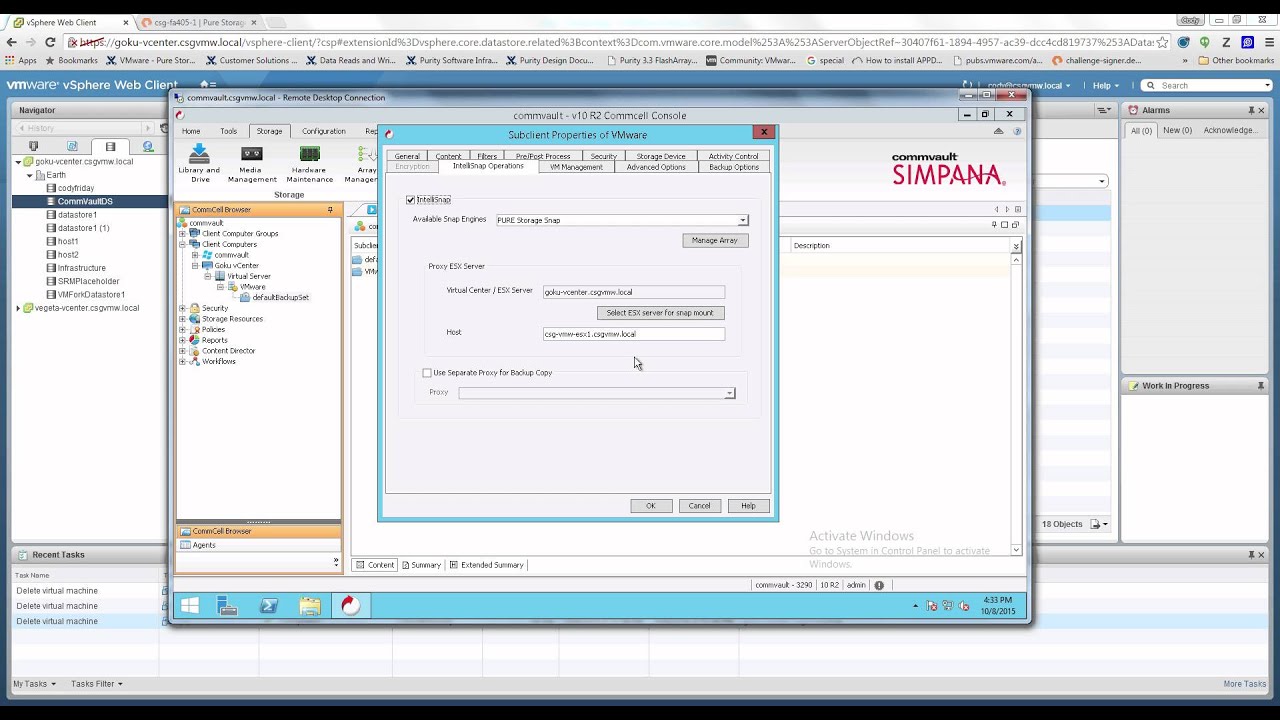Open Library and Drive tool
This screenshot has width=1280, height=720.
pos(199,162)
